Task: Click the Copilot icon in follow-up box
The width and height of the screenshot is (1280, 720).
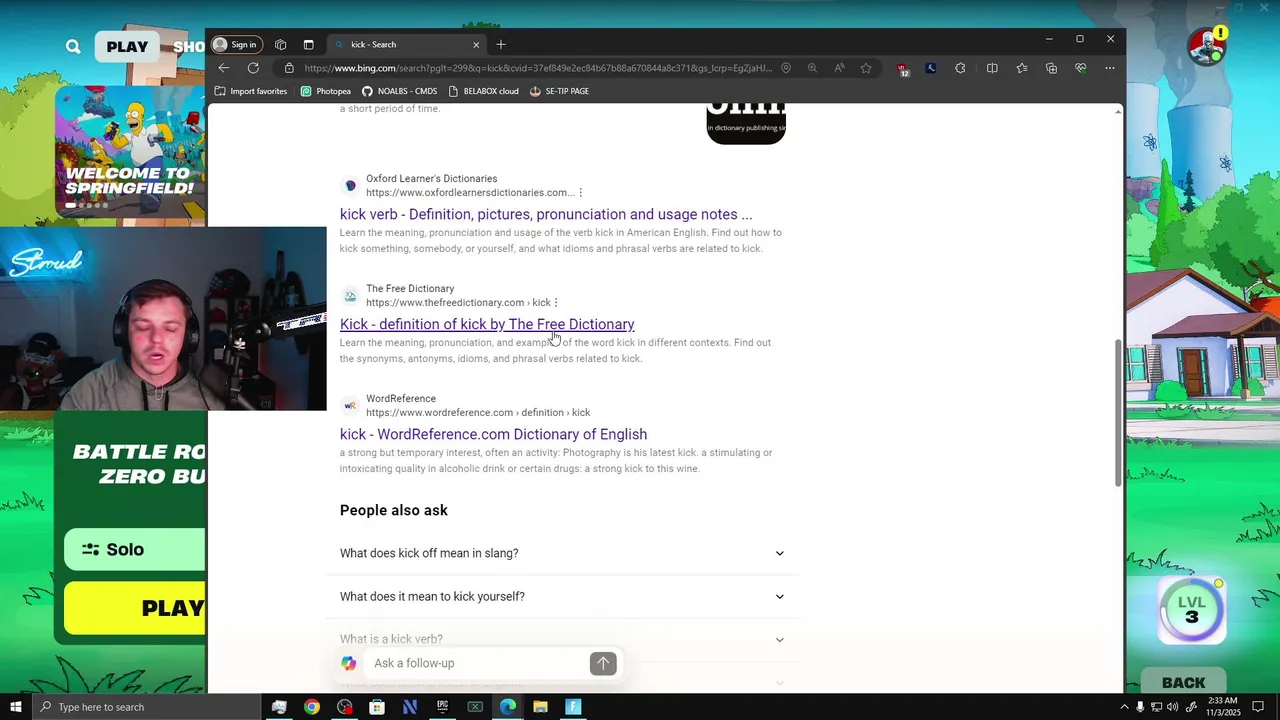Action: point(349,663)
